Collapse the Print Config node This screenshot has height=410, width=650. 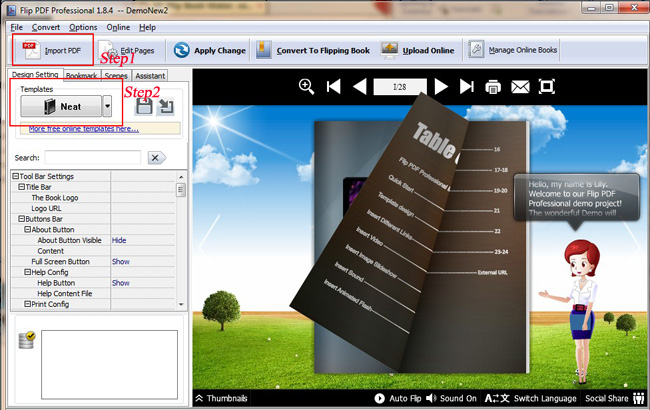(x=27, y=304)
